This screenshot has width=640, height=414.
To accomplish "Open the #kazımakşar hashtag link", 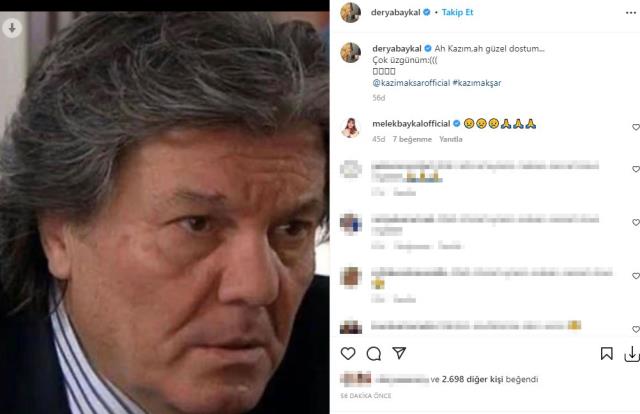I will click(477, 83).
